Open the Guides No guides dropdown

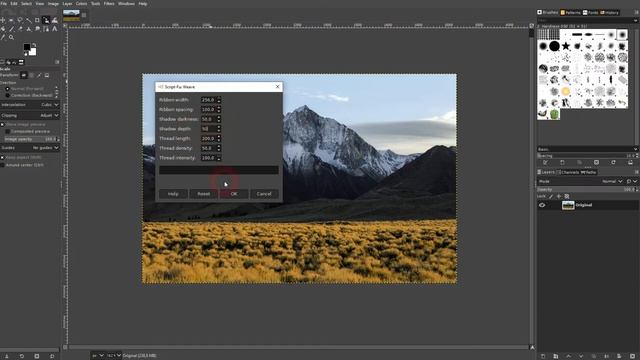30,148
